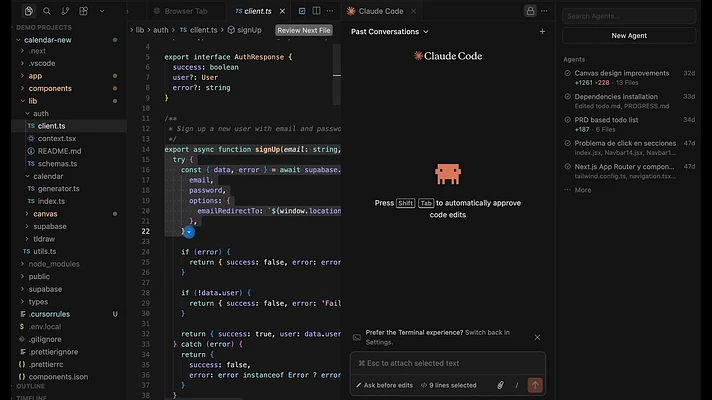Send message with orange arrow button
The image size is (712, 400).
(x=535, y=385)
